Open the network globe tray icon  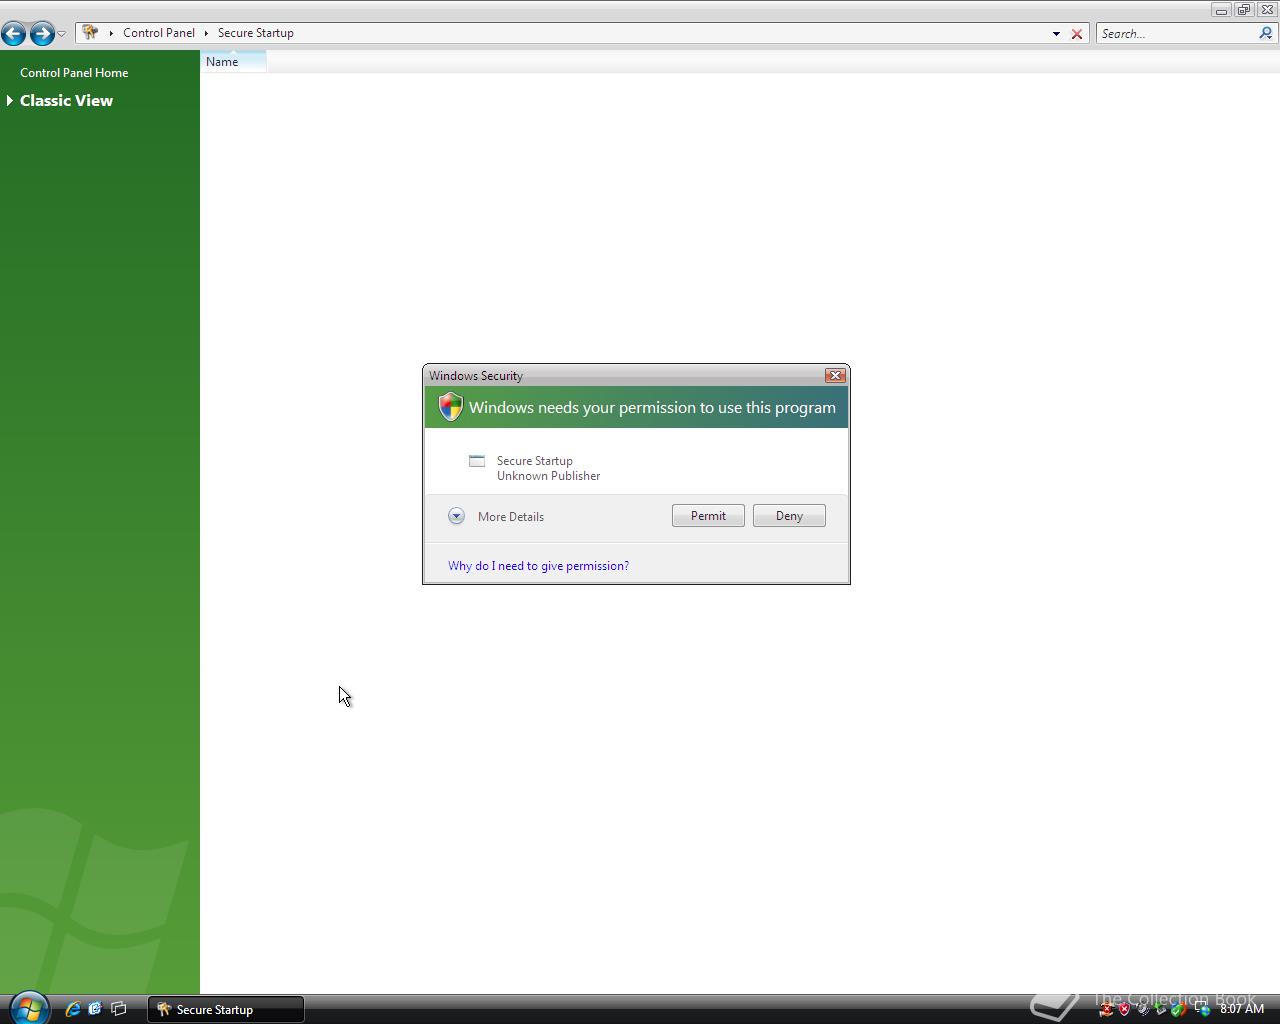[x=1203, y=1009]
